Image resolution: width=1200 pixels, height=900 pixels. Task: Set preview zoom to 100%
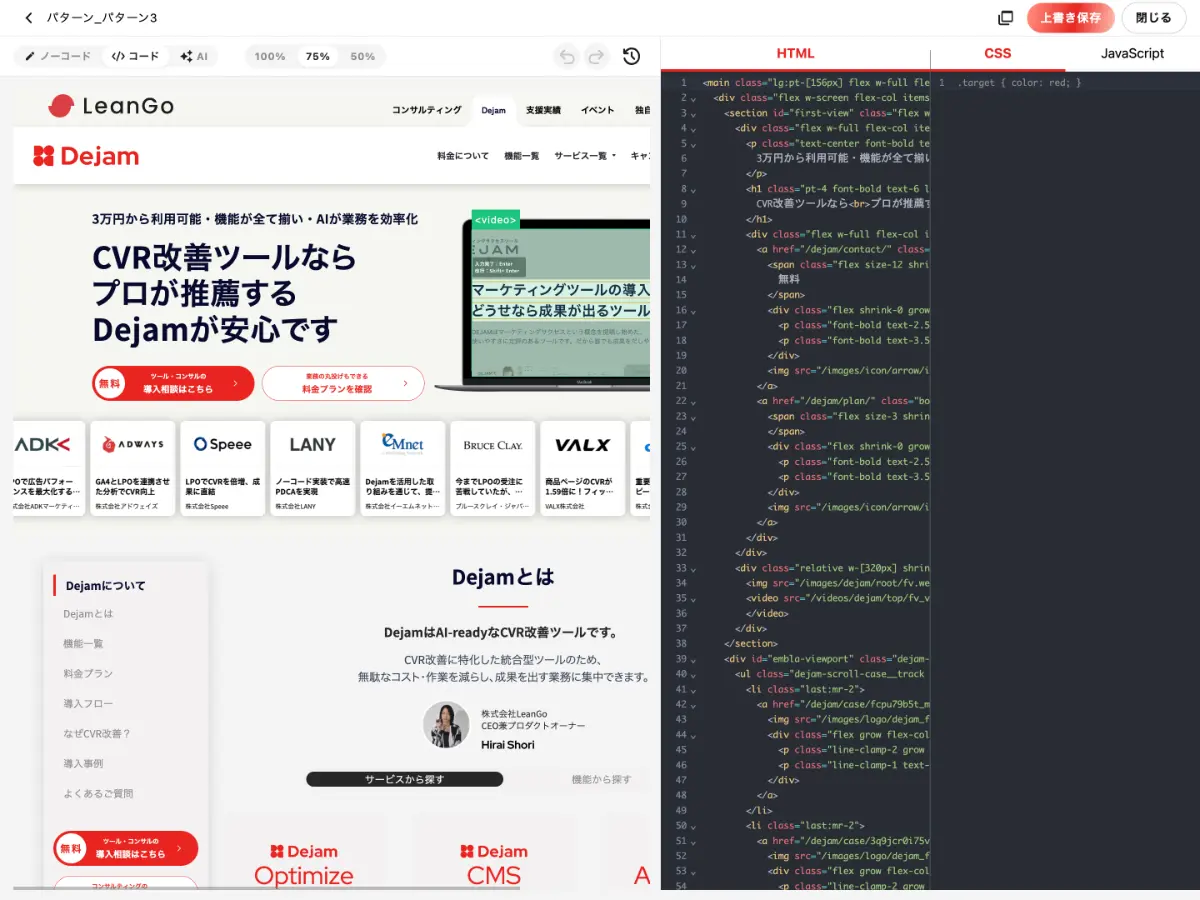270,57
